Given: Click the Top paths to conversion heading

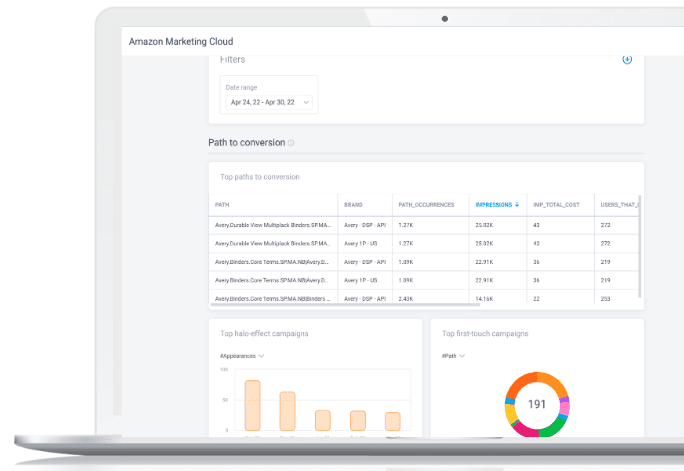Looking at the screenshot, I should point(260,177).
